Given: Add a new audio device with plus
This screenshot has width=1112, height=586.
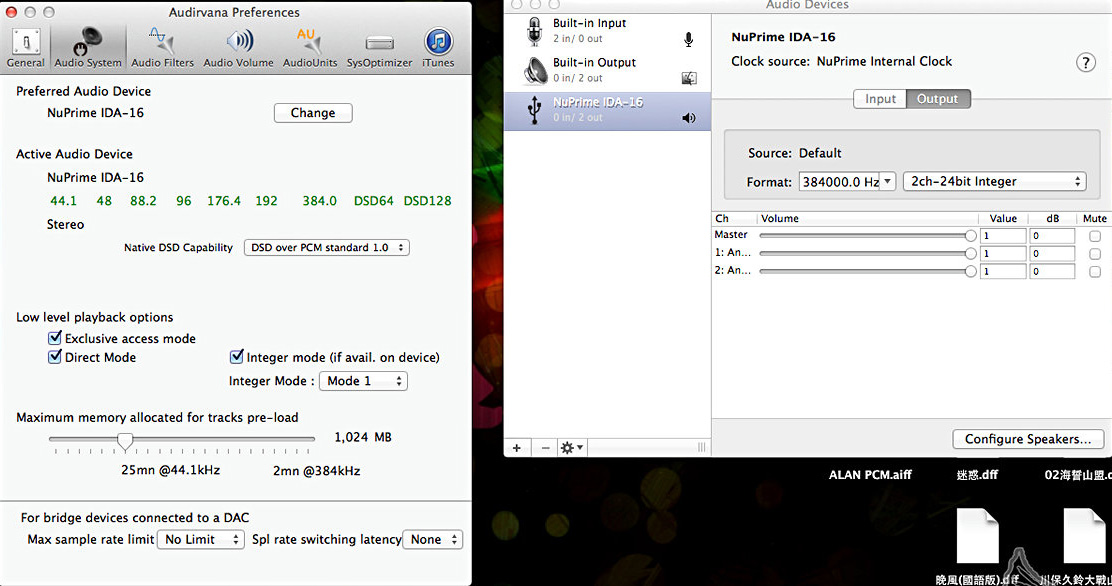Looking at the screenshot, I should [517, 448].
